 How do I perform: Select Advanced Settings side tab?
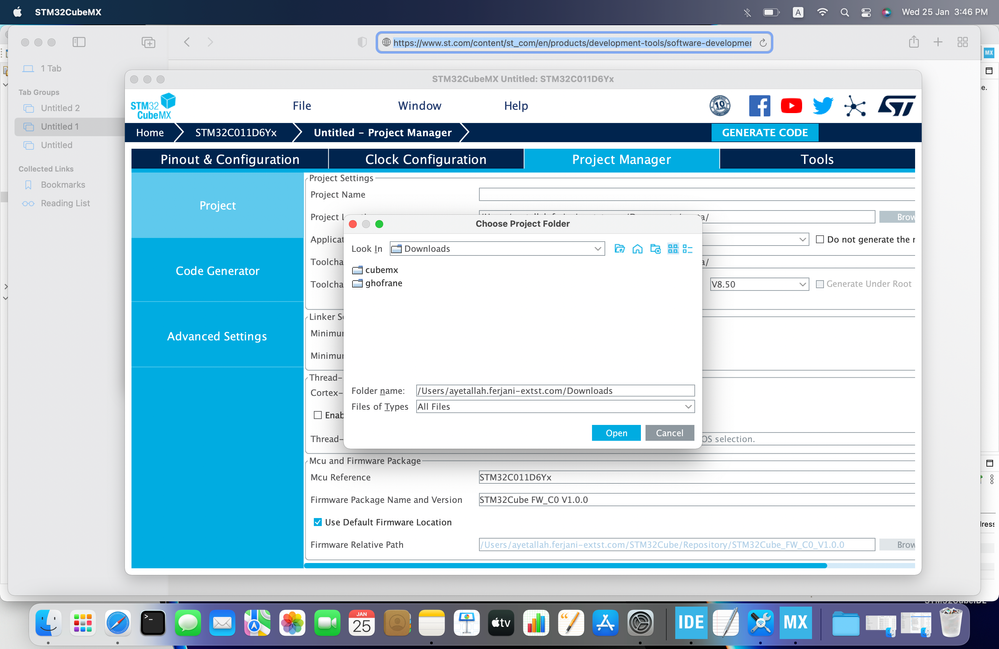click(217, 336)
